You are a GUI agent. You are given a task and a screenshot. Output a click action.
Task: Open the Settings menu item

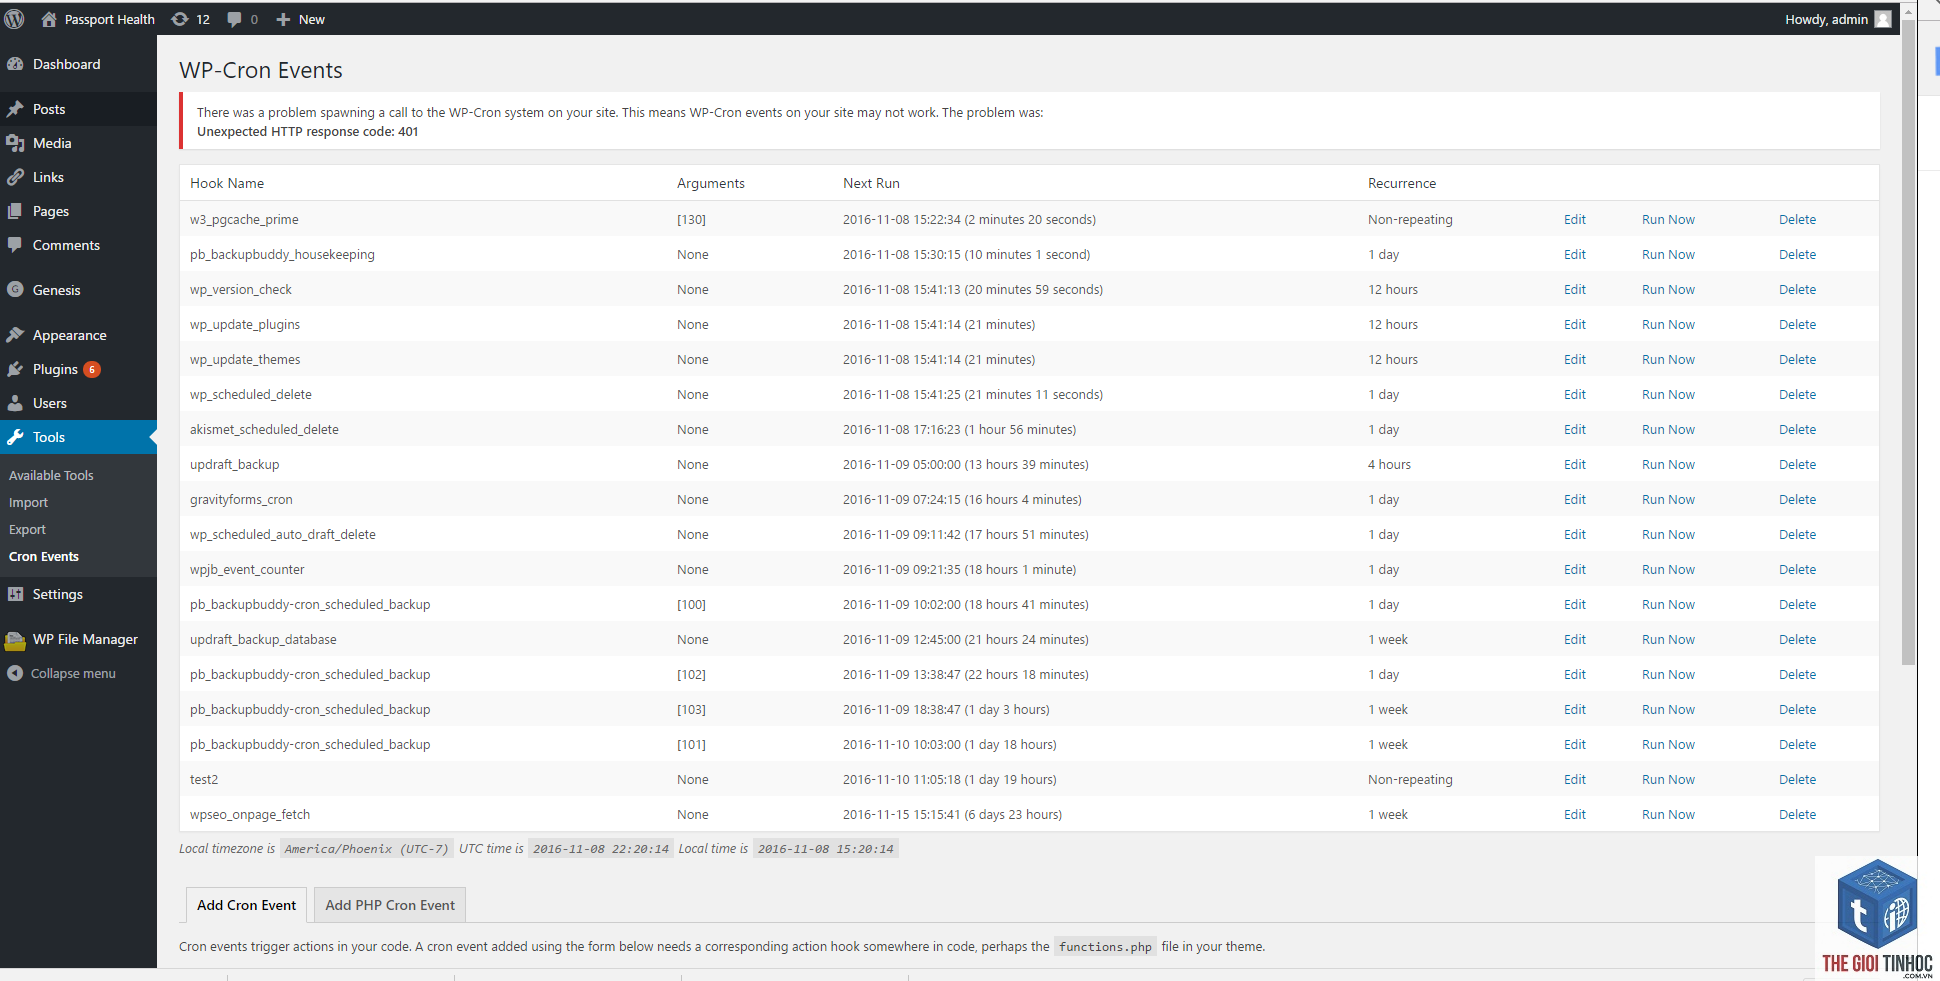click(x=78, y=594)
